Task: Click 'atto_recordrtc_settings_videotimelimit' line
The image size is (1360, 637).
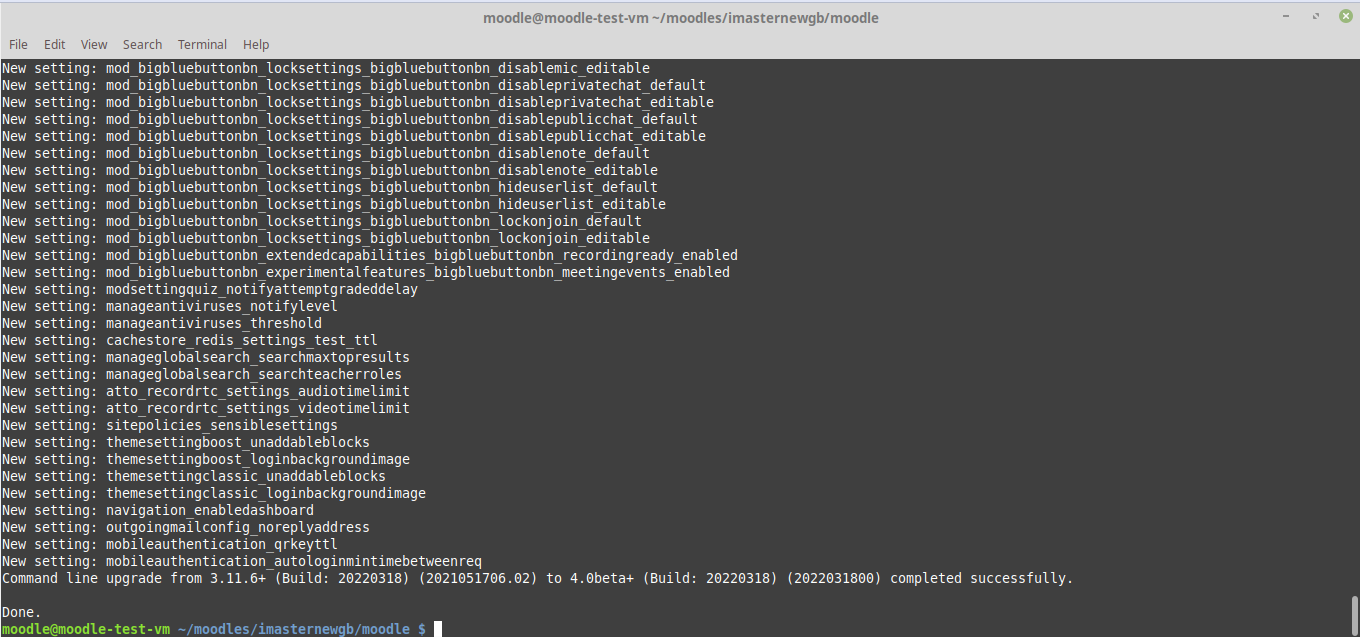Action: point(206,408)
